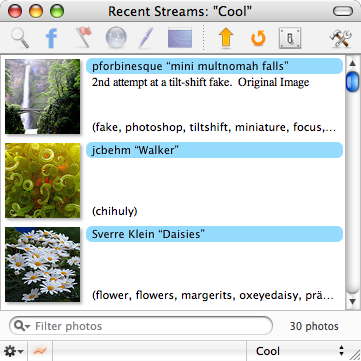Open the jcbehm "Walker" photo thumbnail
Image resolution: width=361 pixels, height=361 pixels.
coord(43,180)
